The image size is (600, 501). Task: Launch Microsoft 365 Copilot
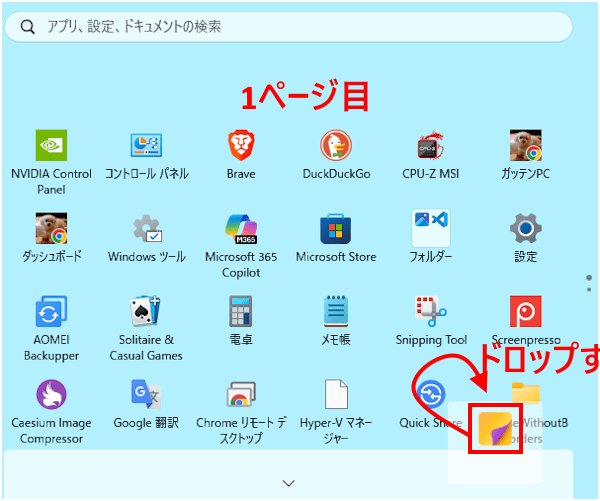click(241, 228)
